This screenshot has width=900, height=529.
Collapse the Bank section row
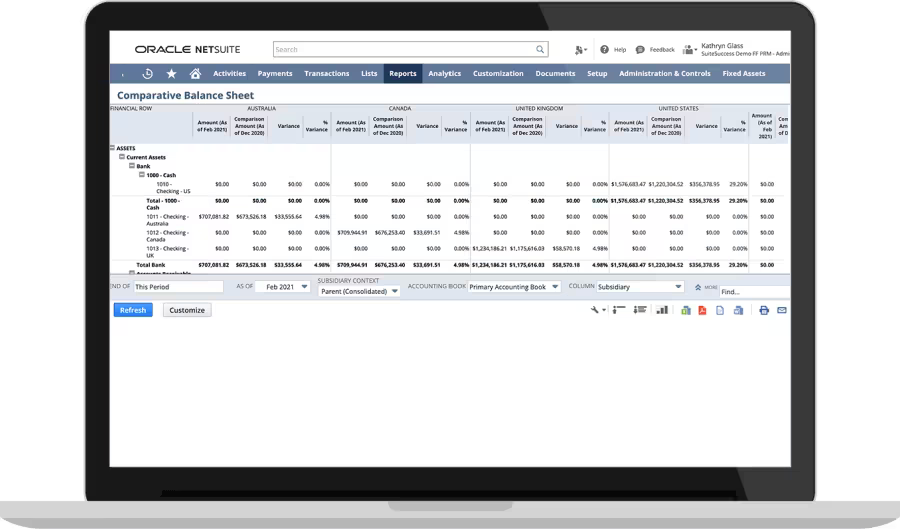[x=131, y=165]
